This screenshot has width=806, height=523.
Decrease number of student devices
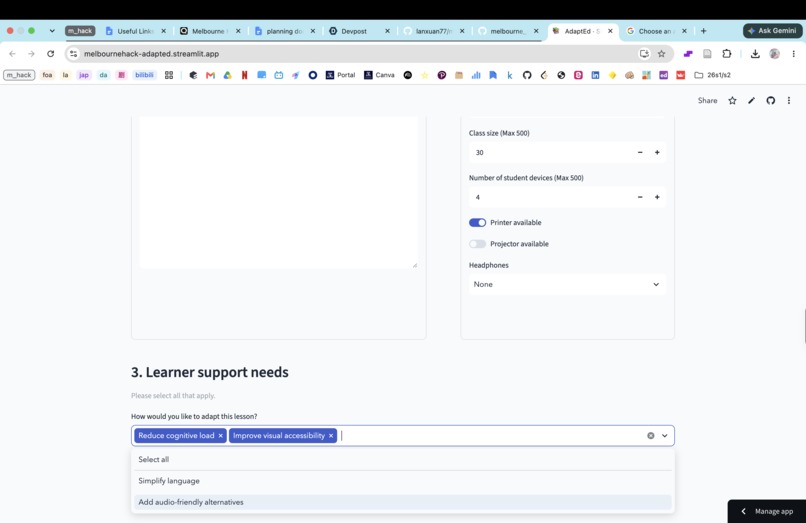point(640,197)
